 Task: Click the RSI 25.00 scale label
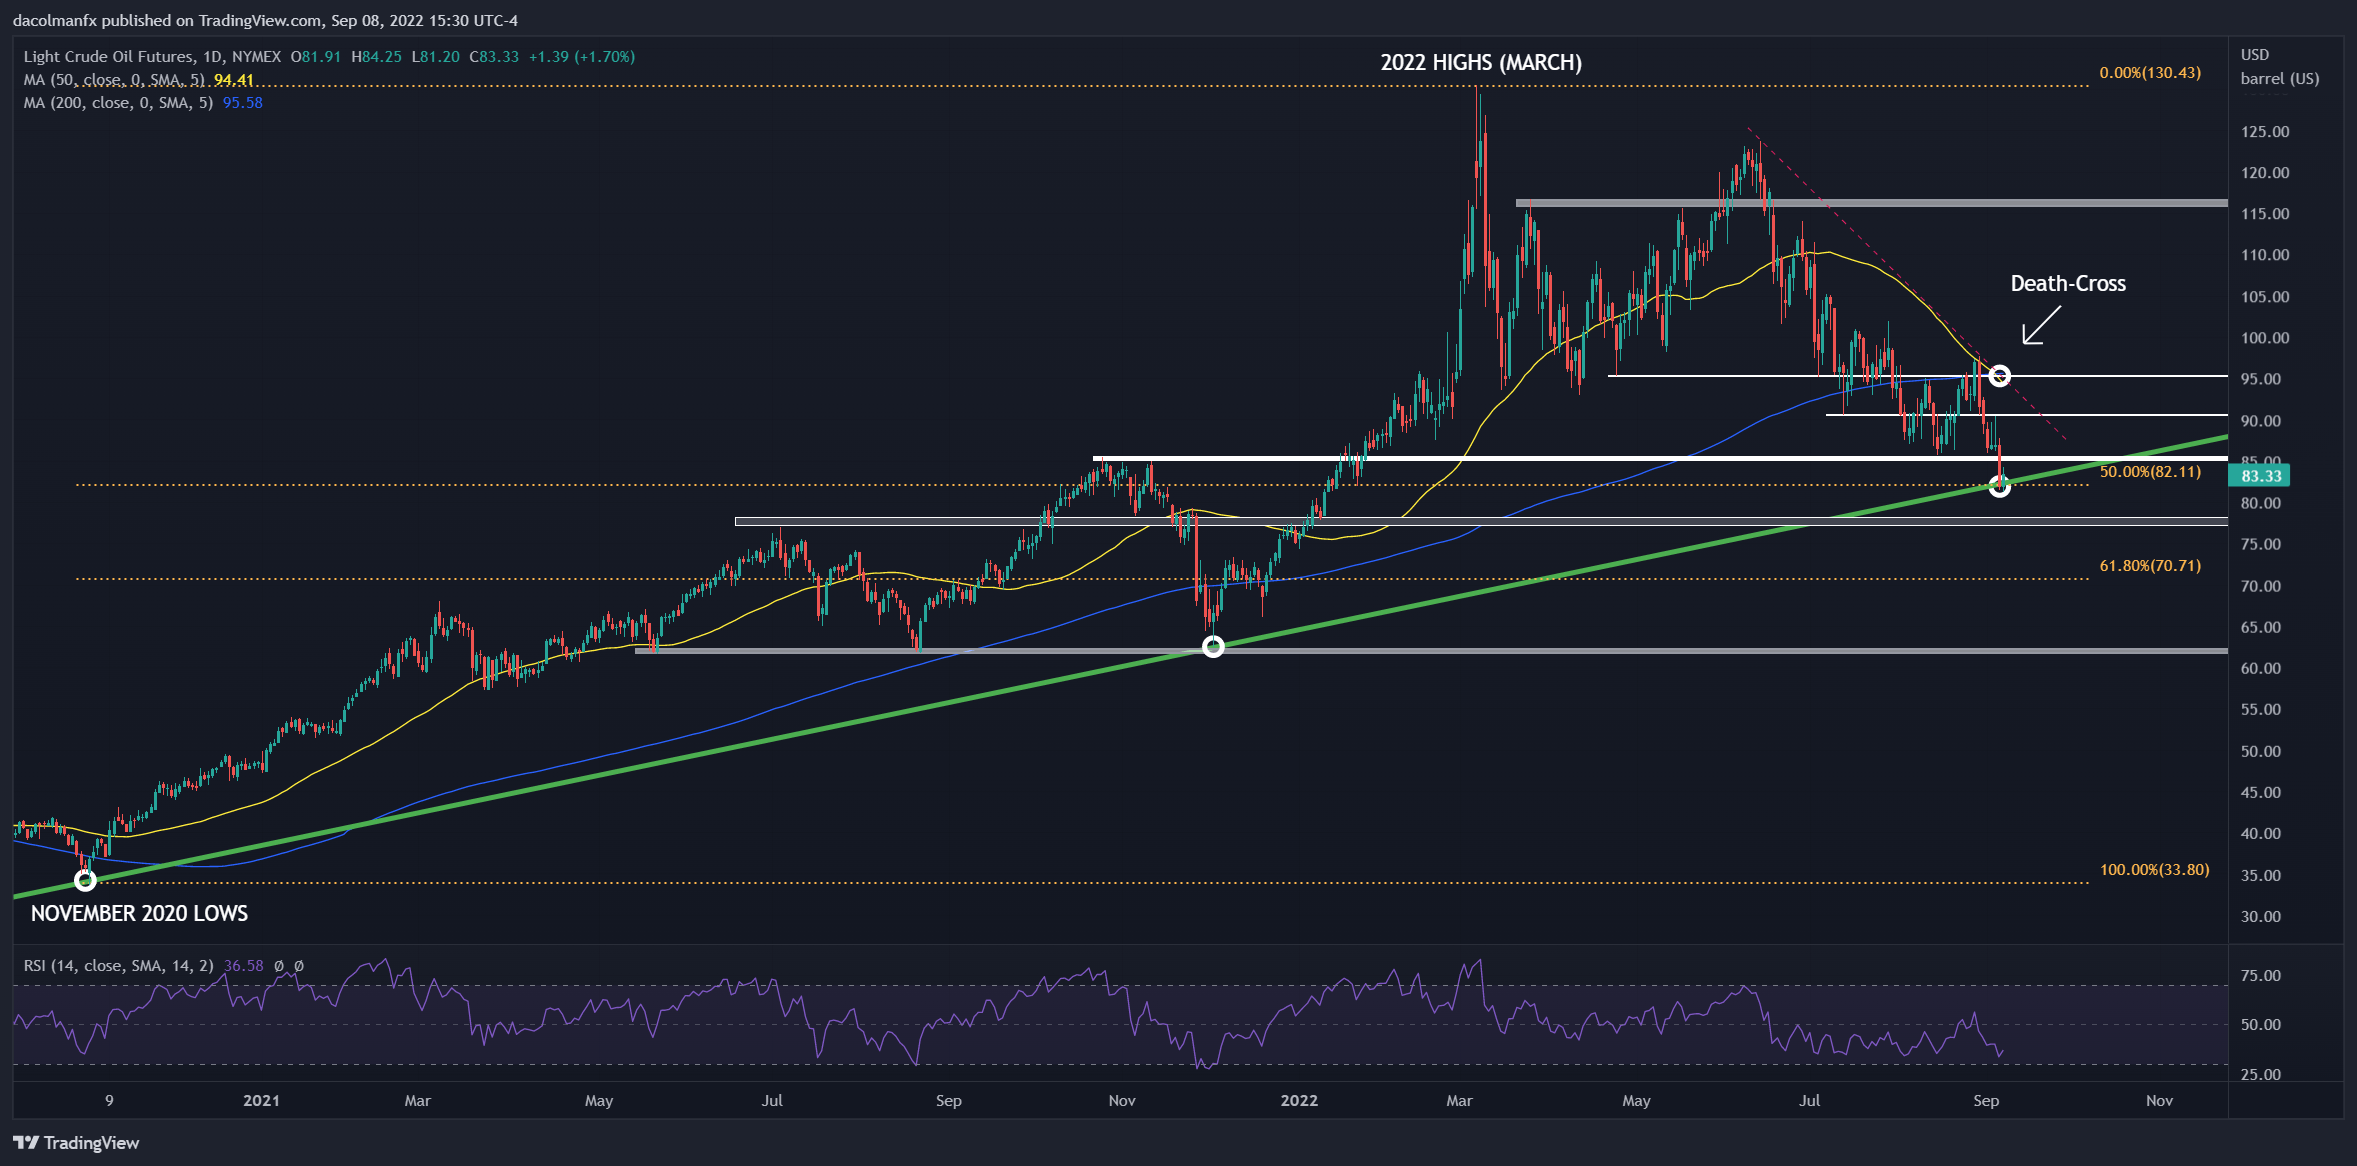(x=2261, y=1075)
